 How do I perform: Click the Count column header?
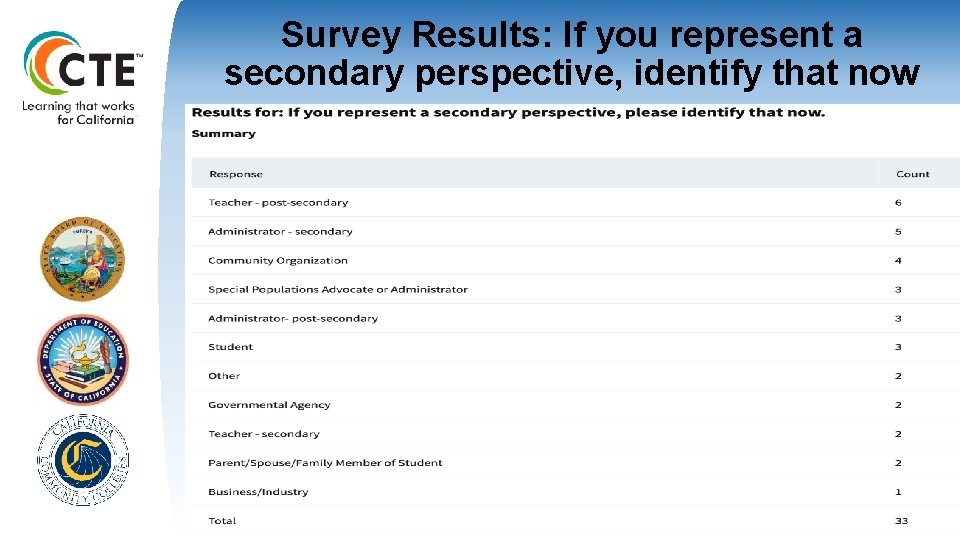[x=912, y=174]
